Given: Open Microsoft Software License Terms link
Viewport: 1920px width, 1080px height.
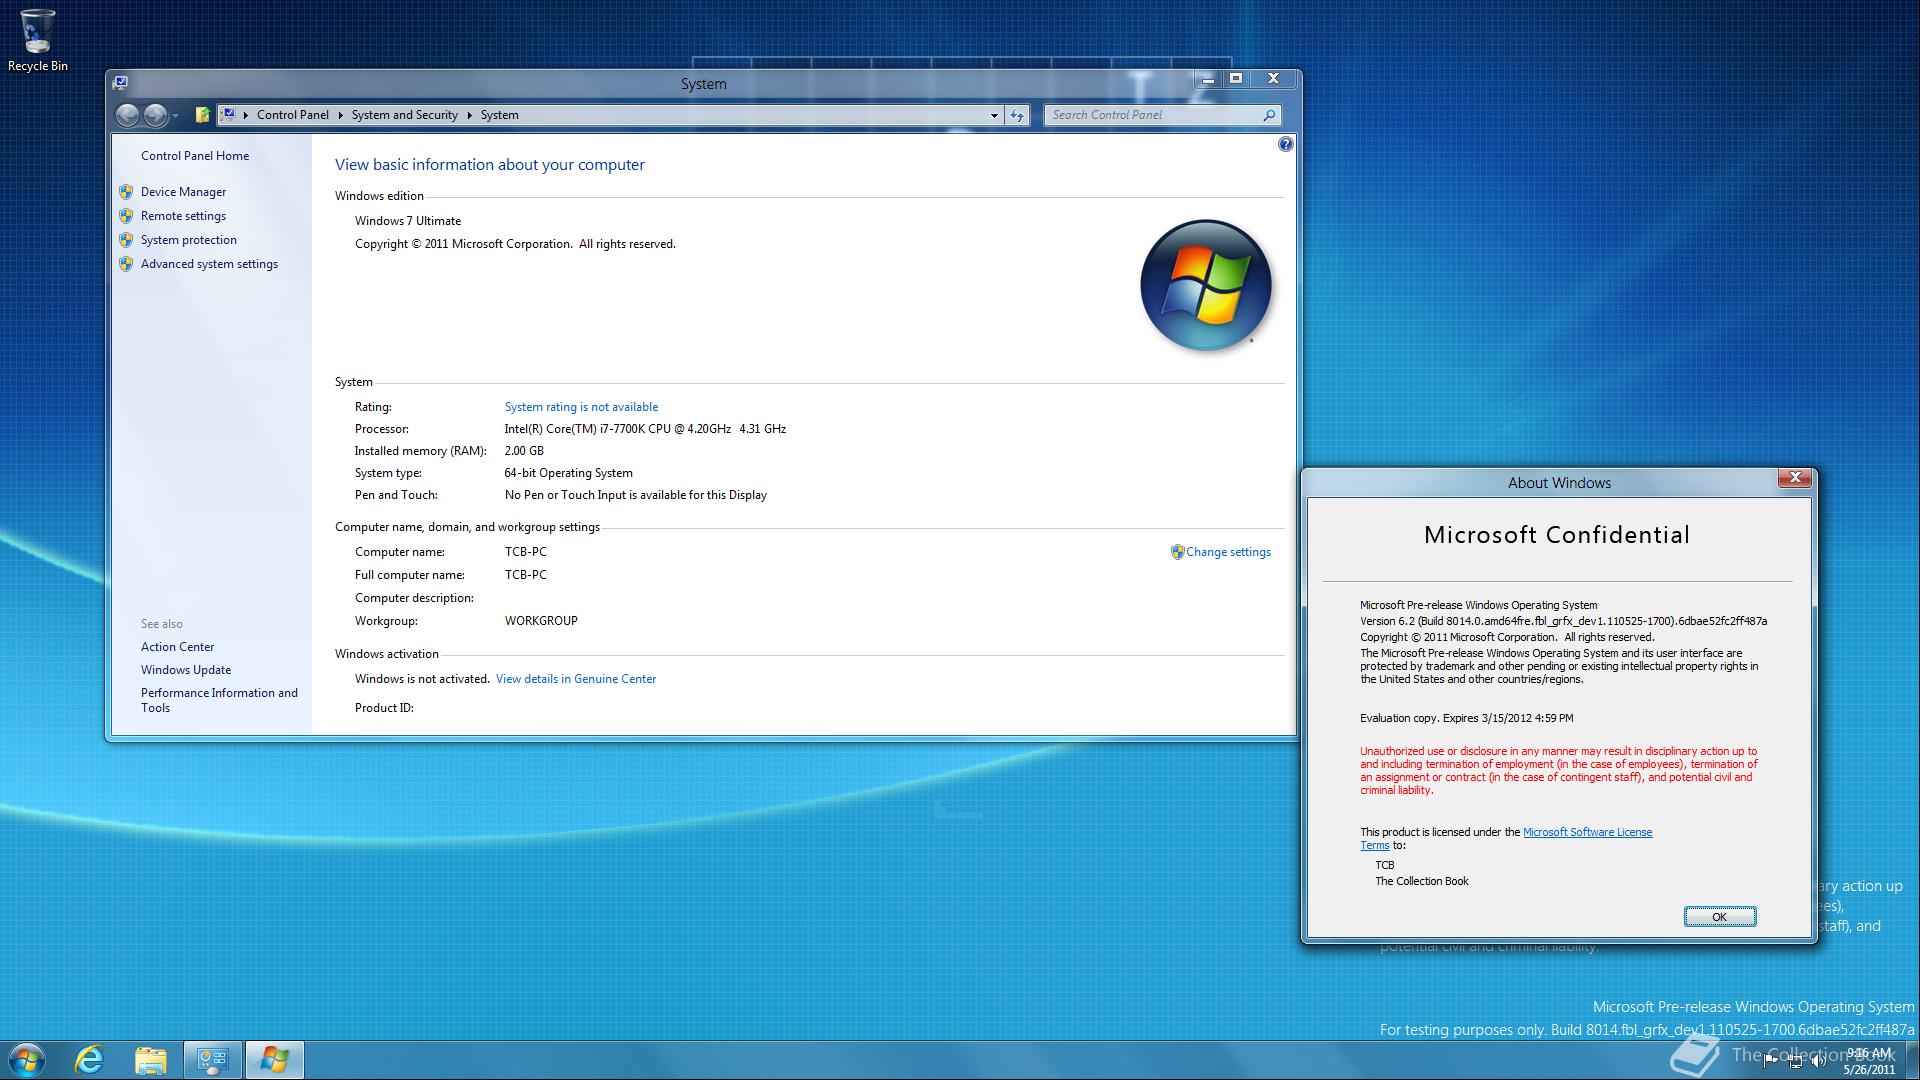Looking at the screenshot, I should [1587, 832].
